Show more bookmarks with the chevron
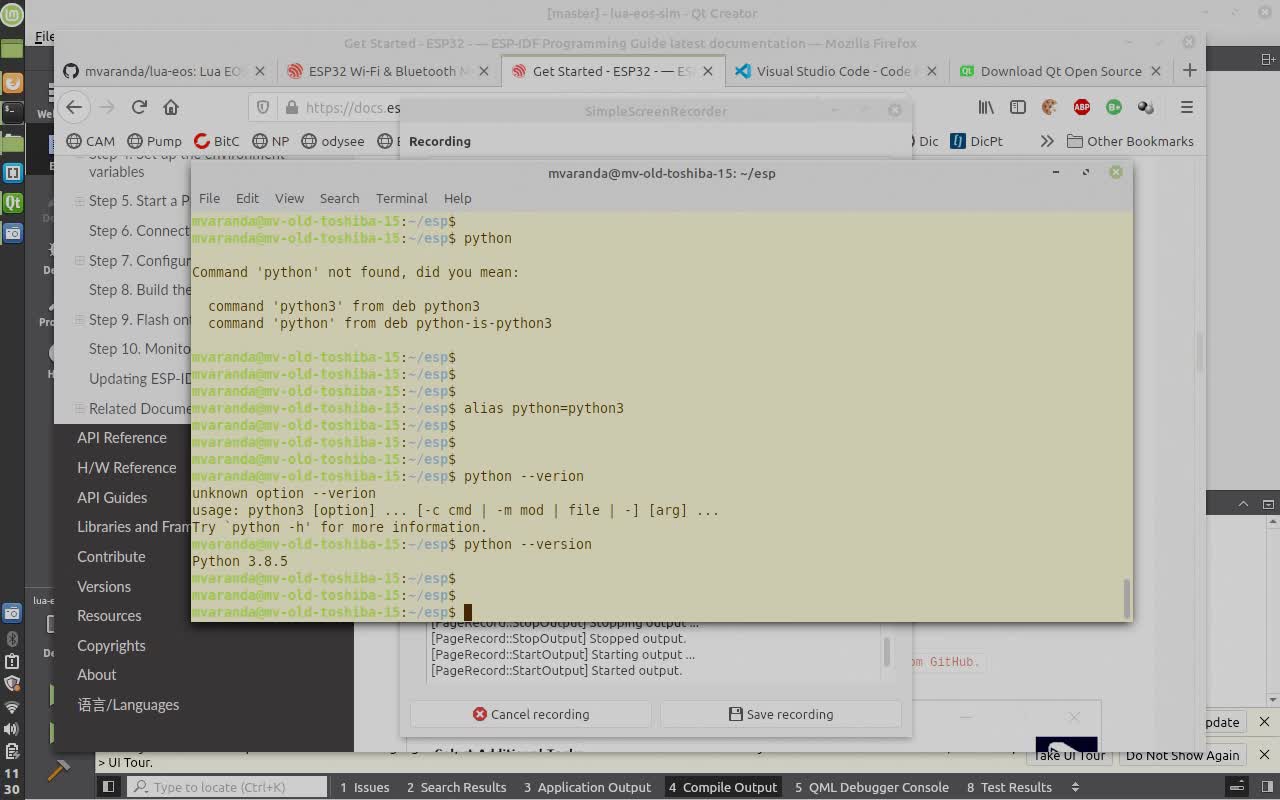Image resolution: width=1280 pixels, height=800 pixels. tap(1047, 141)
